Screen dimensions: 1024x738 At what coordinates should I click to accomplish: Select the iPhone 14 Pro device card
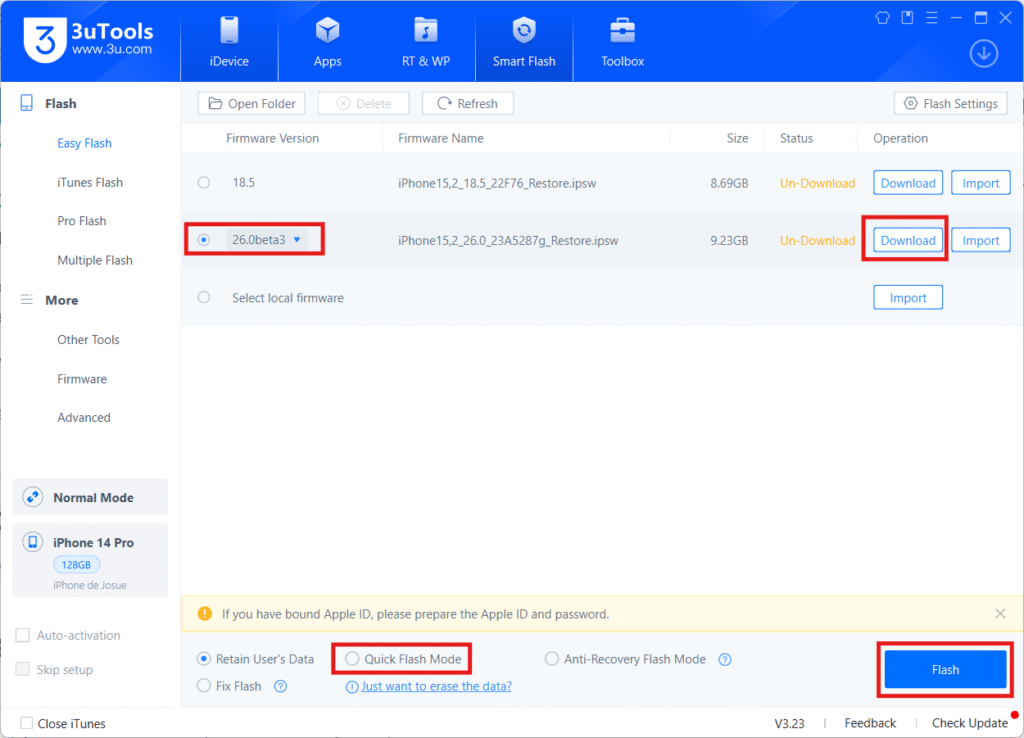point(90,560)
